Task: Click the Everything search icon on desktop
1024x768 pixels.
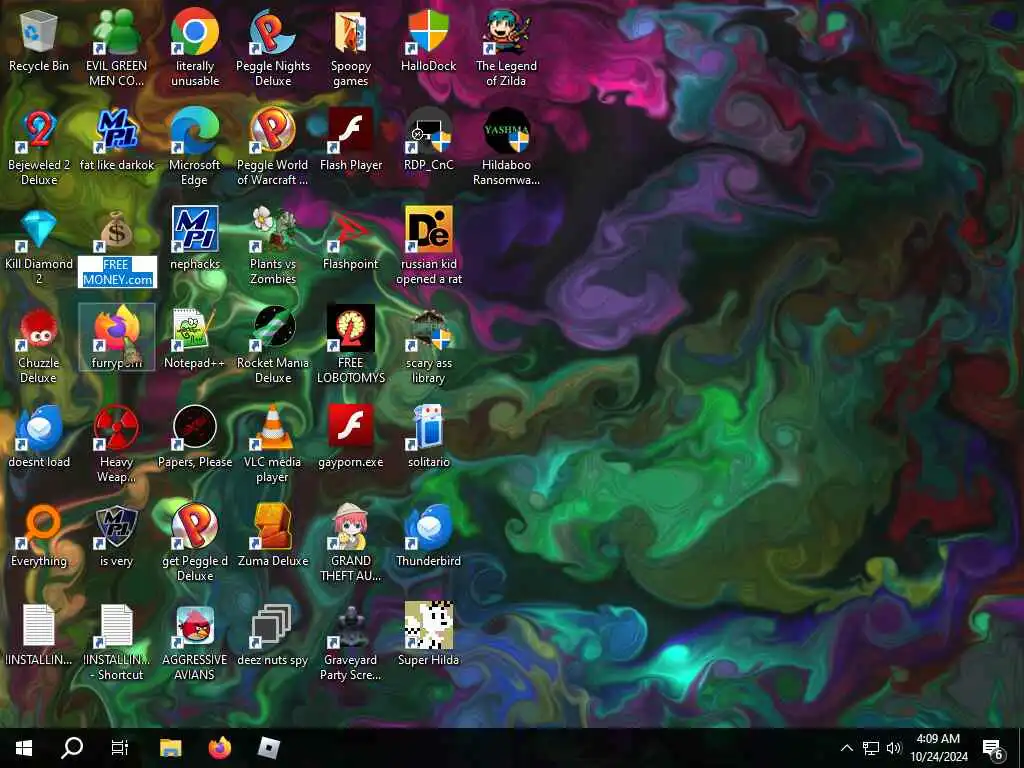Action: (x=39, y=528)
